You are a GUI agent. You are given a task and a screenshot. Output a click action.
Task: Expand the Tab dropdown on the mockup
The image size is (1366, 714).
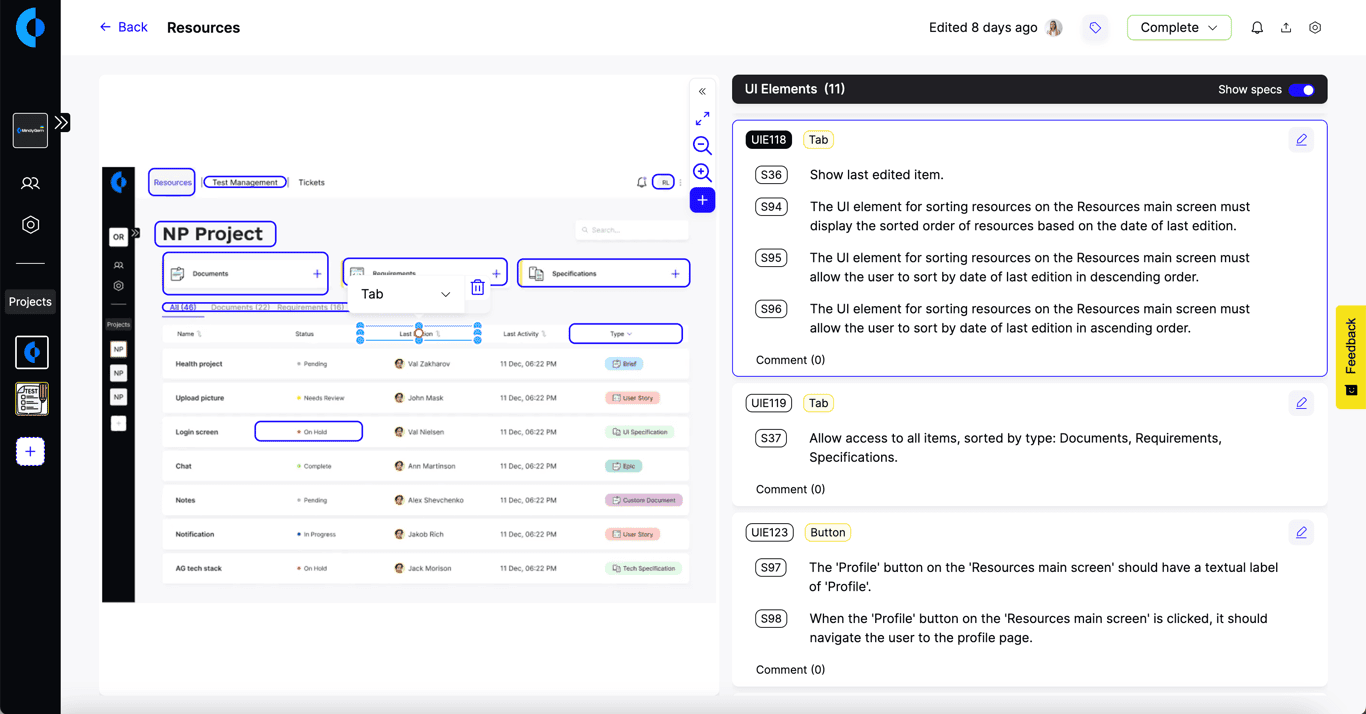[446, 294]
